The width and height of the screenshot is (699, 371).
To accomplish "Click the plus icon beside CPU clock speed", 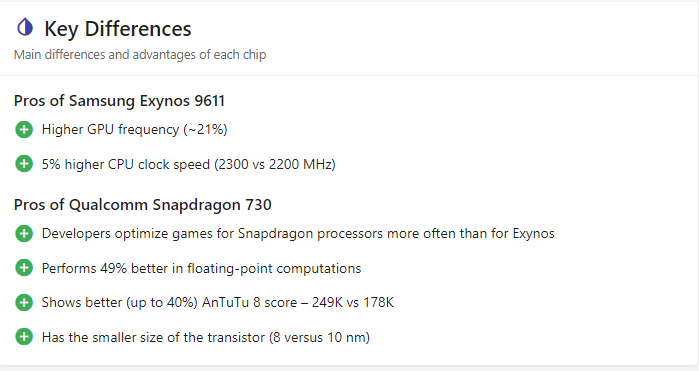I will pyautogui.click(x=24, y=164).
